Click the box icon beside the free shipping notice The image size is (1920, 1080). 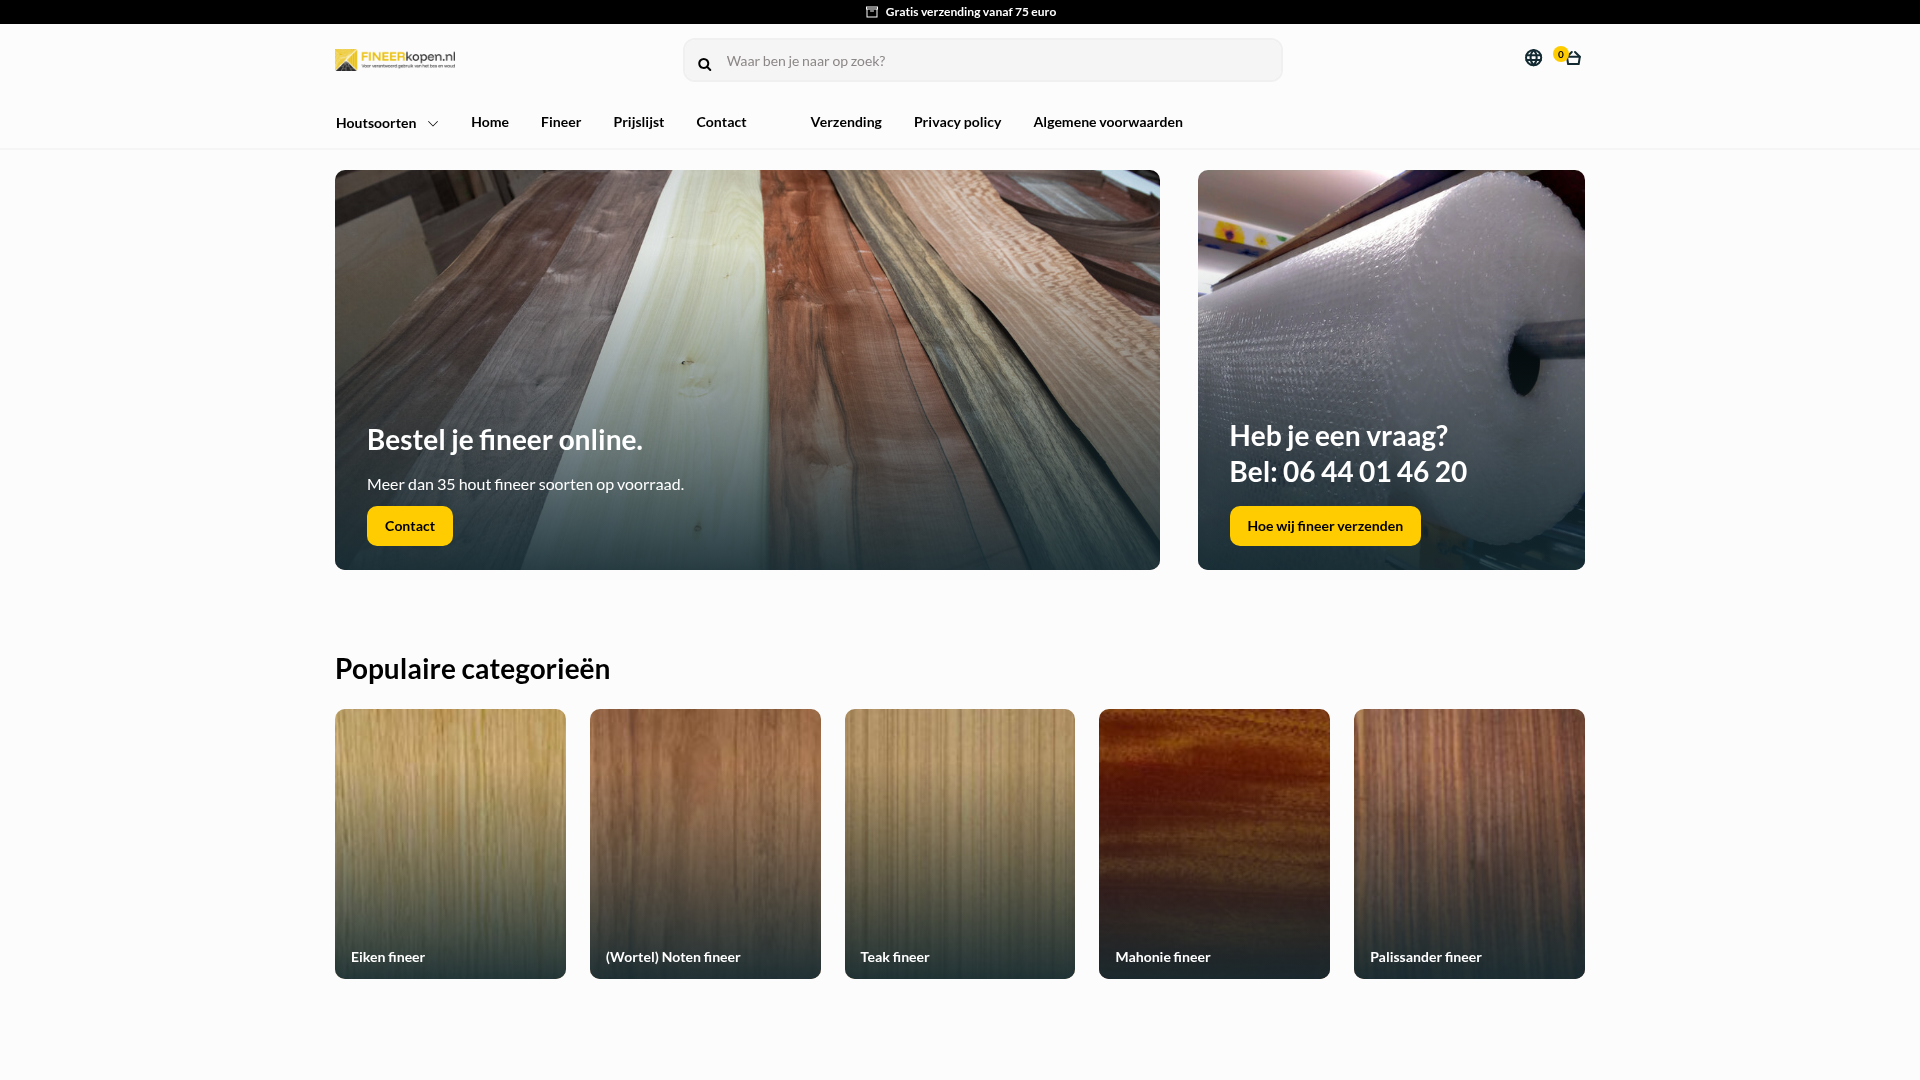pos(872,12)
